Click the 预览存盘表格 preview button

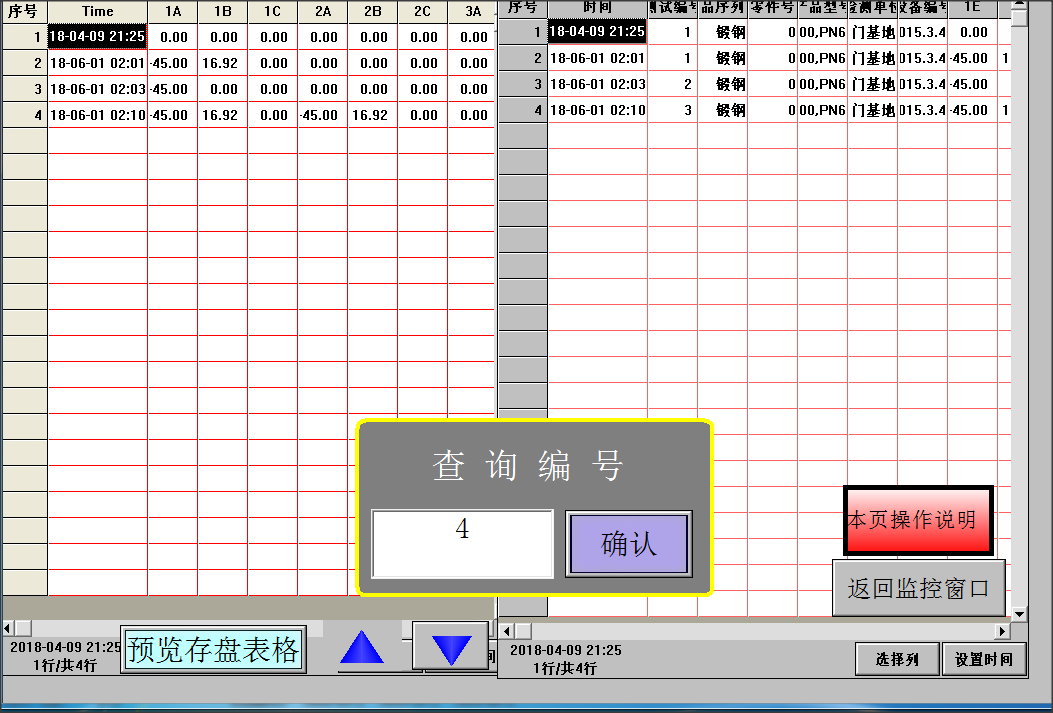tap(212, 650)
